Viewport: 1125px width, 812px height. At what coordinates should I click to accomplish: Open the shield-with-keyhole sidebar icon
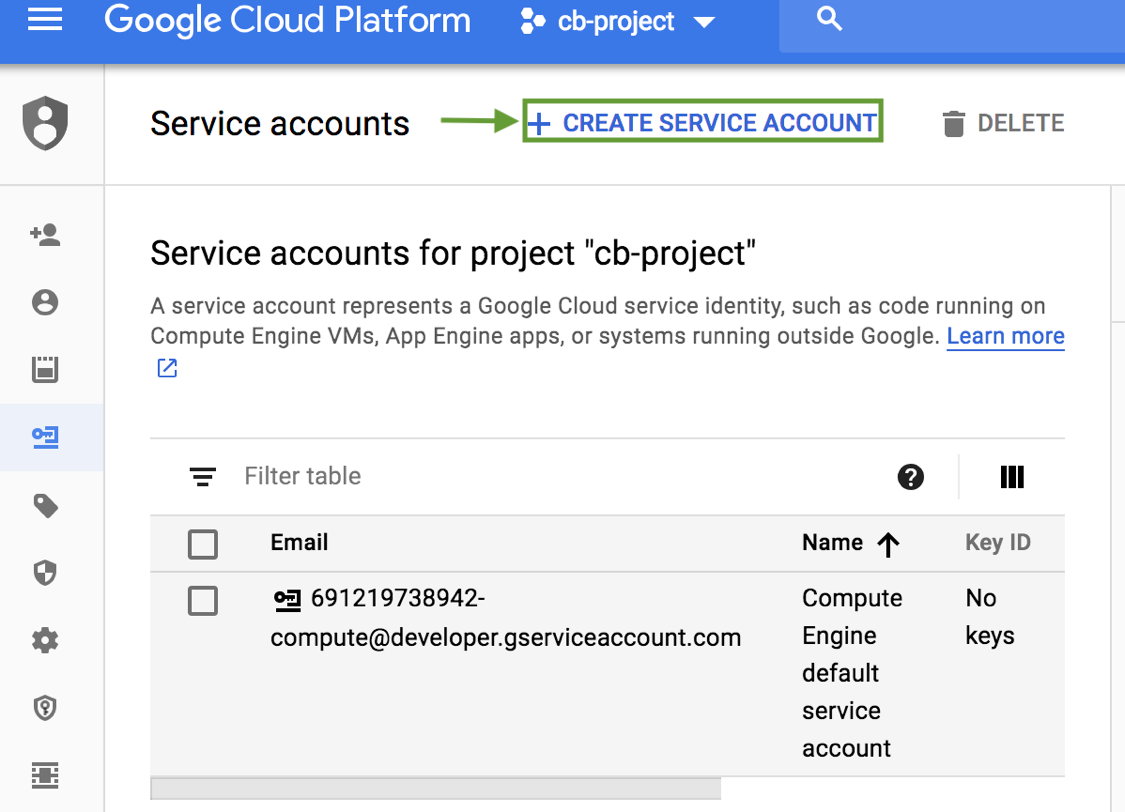45,707
